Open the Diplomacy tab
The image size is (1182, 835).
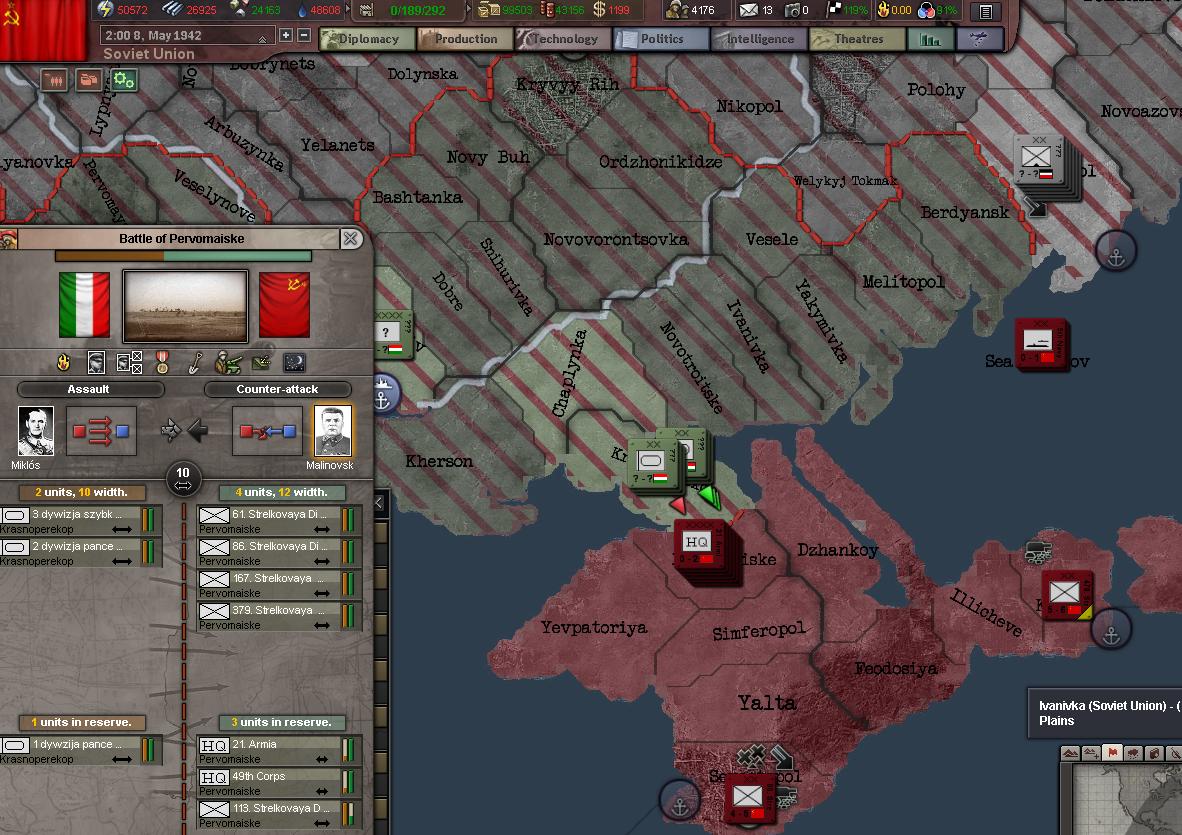(366, 40)
